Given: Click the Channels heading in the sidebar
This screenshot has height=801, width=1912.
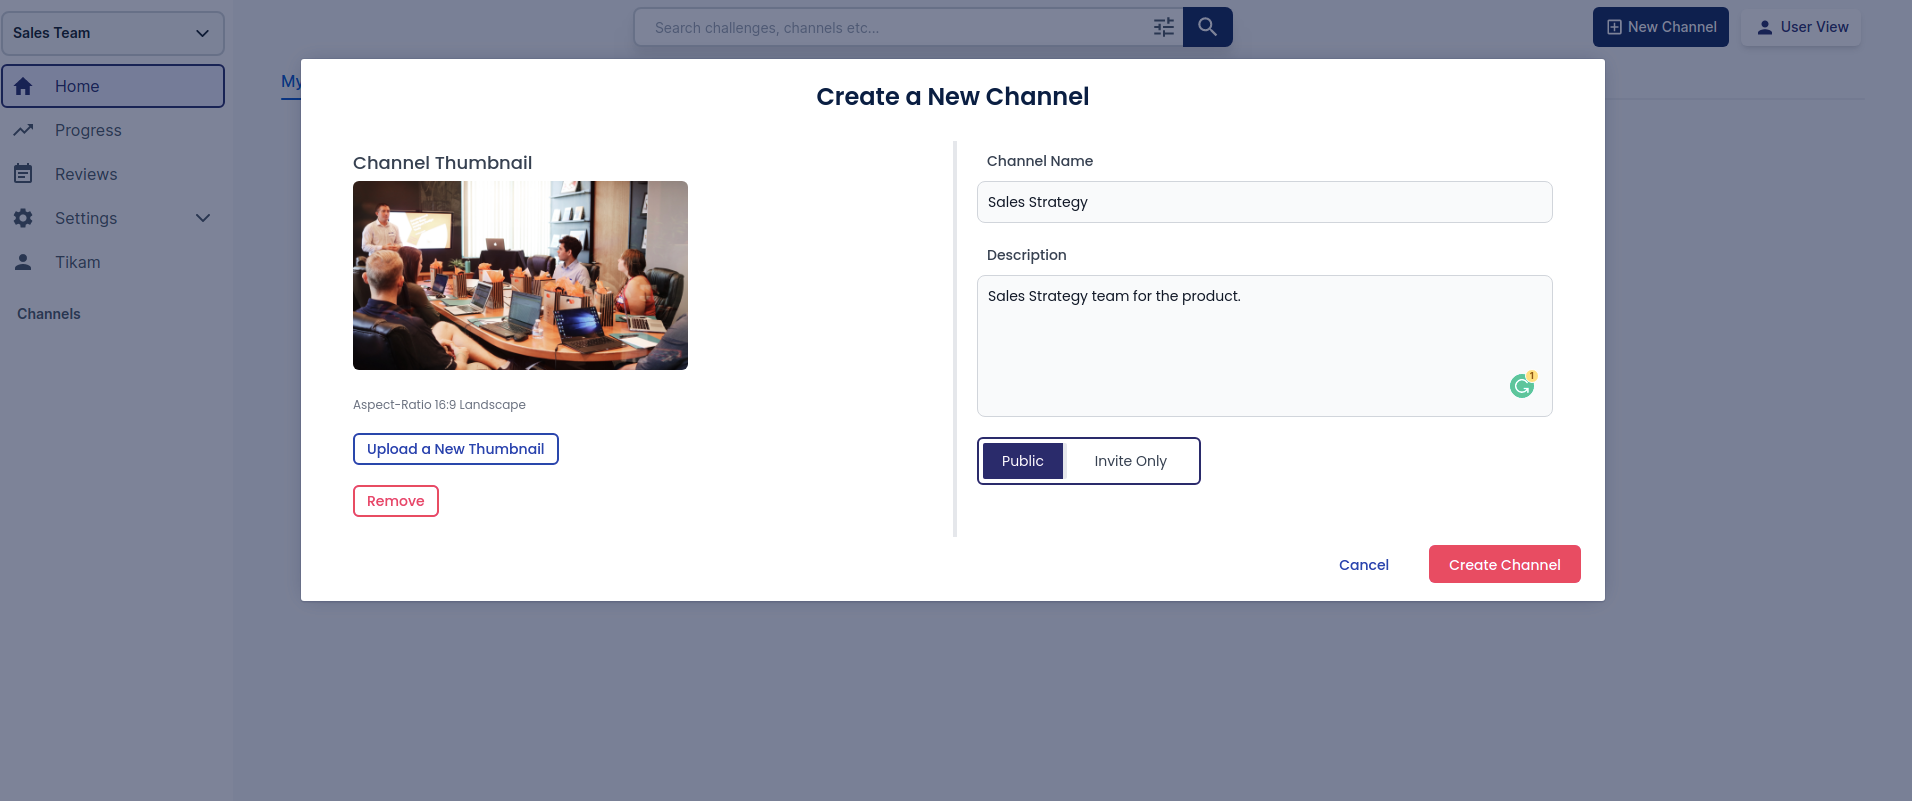Looking at the screenshot, I should point(49,314).
